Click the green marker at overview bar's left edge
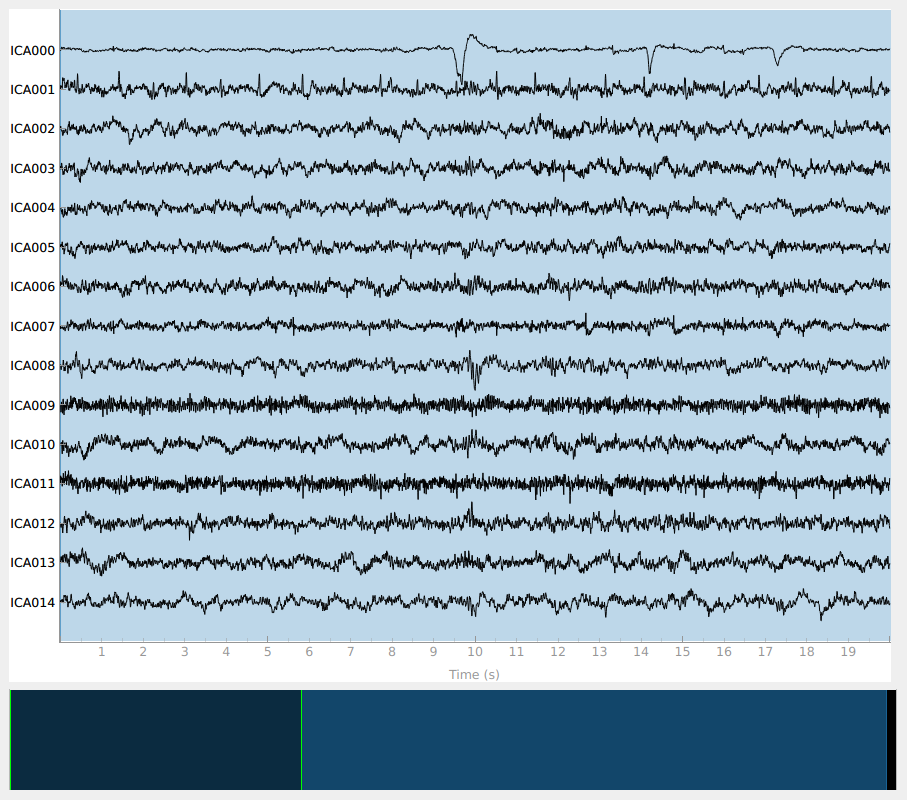The width and height of the screenshot is (907, 800). point(10,740)
